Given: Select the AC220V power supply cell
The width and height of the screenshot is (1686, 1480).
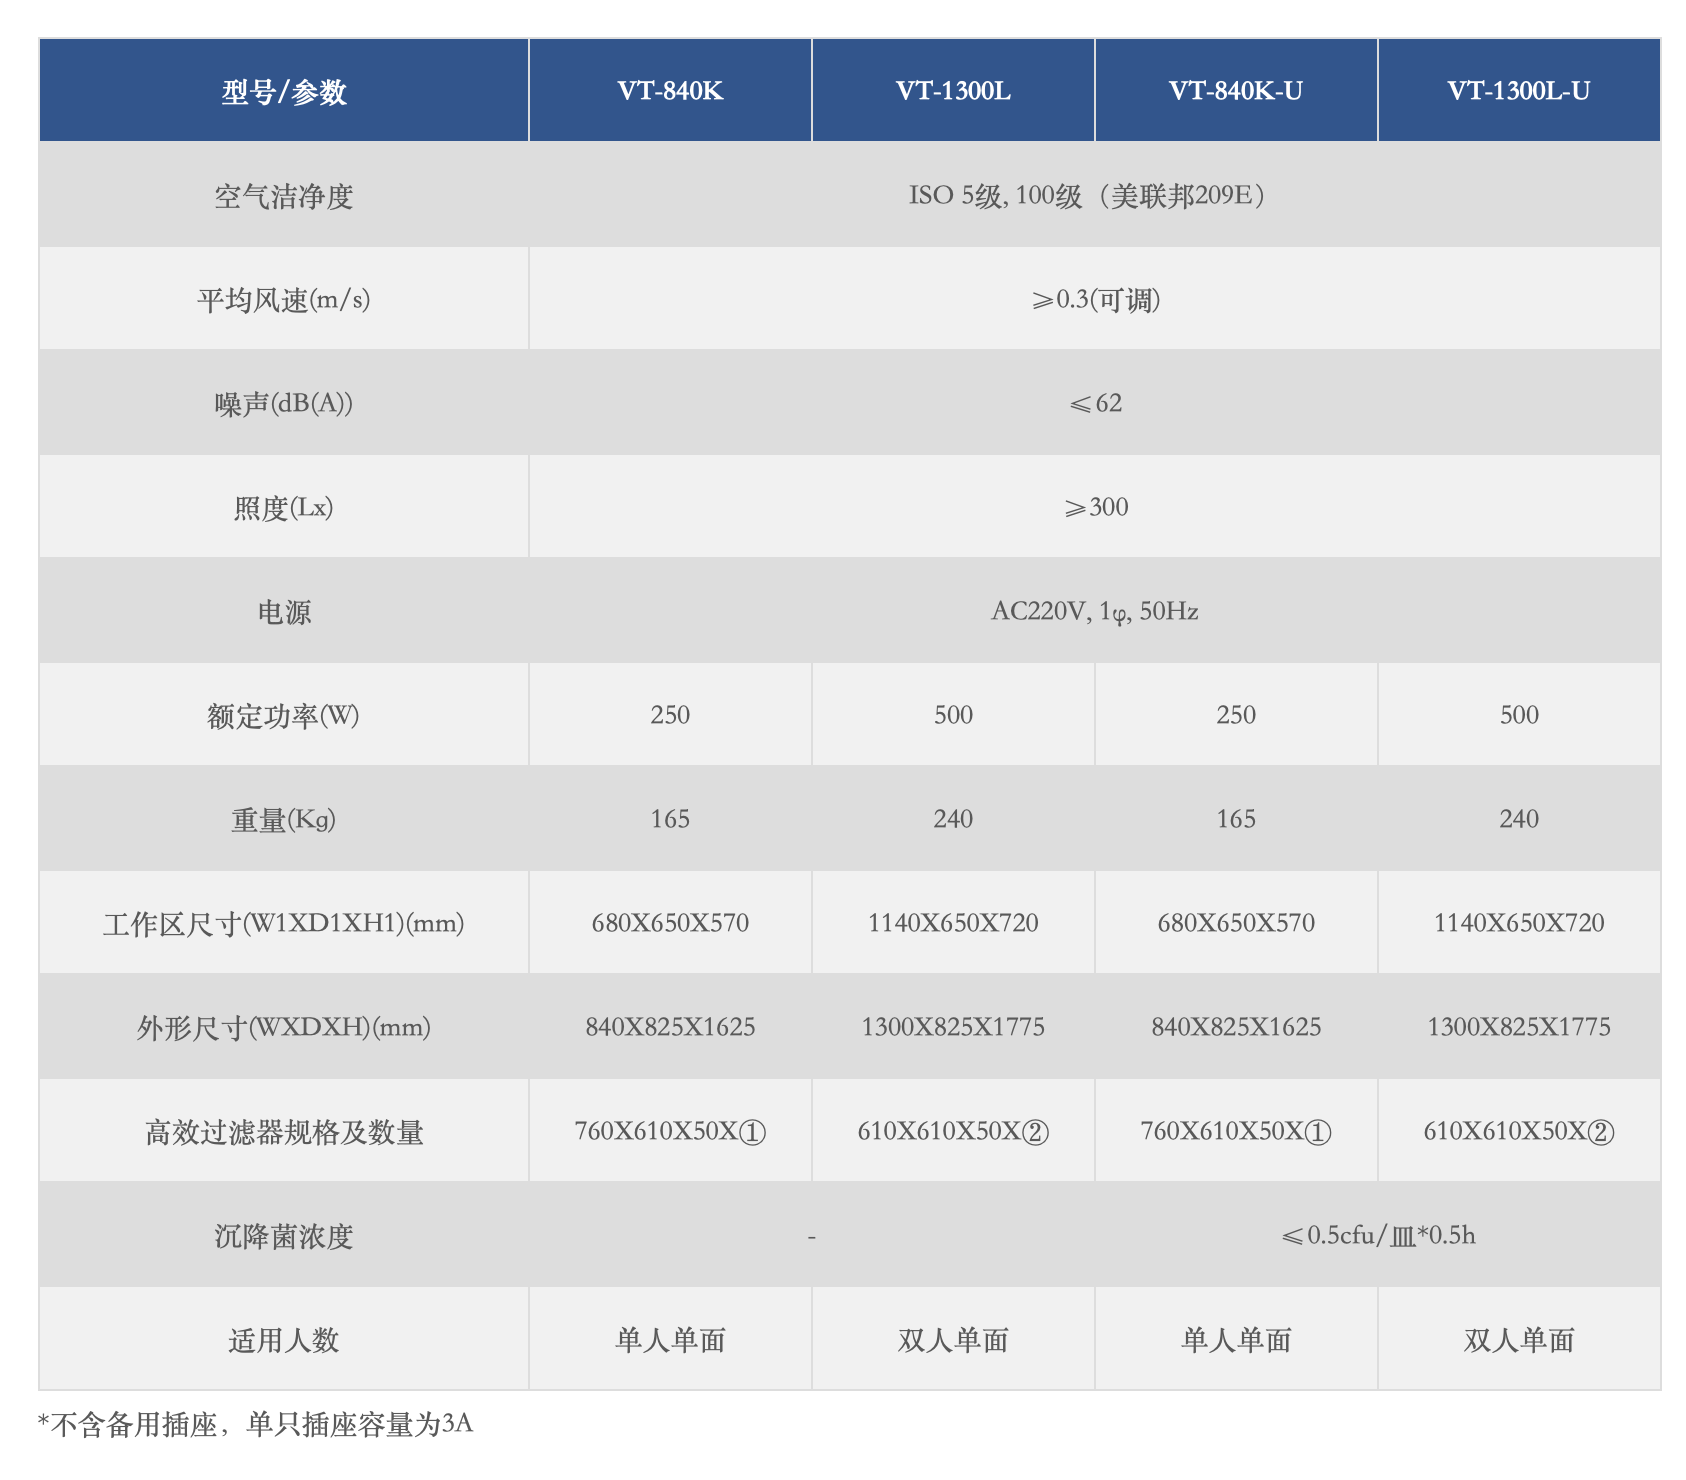Looking at the screenshot, I should click(1100, 610).
